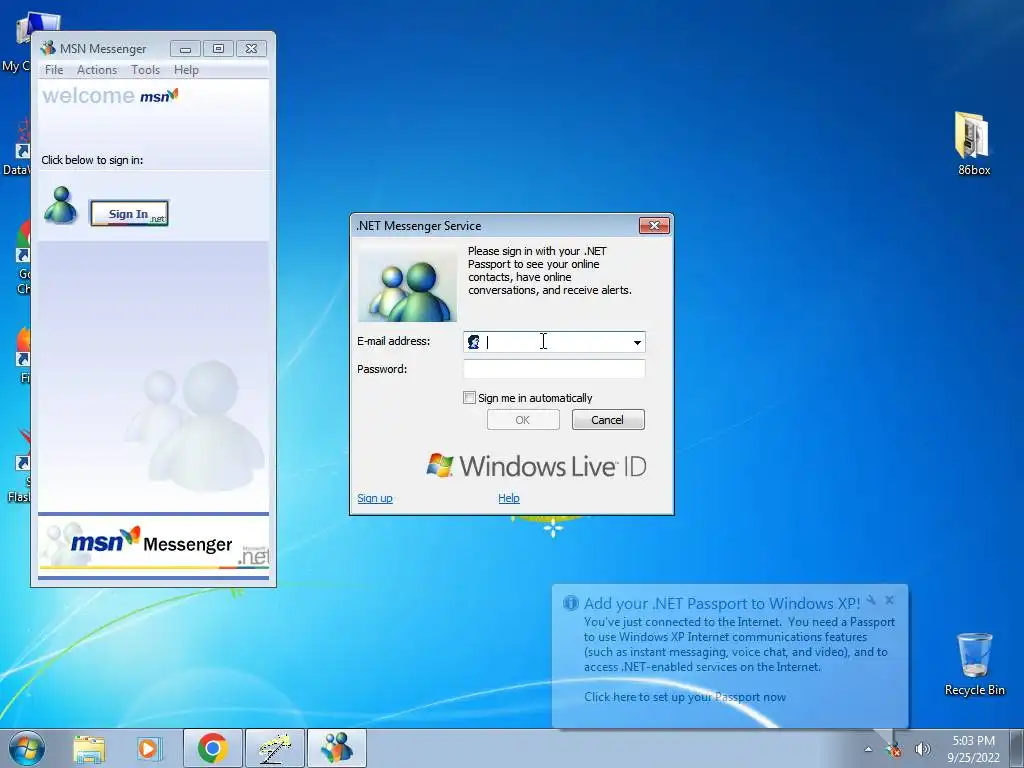Screen dimensions: 1024x768
Task: Click the MSN Messenger title bar icon
Action: click(48, 48)
